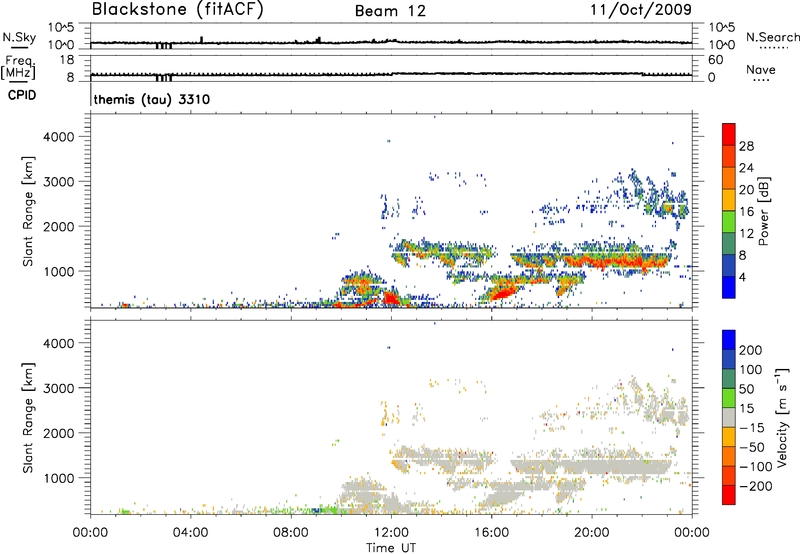Viewport: 800px width, 554px height.
Task: Click the -100 label on velocity colorbar
Action: coord(756,466)
